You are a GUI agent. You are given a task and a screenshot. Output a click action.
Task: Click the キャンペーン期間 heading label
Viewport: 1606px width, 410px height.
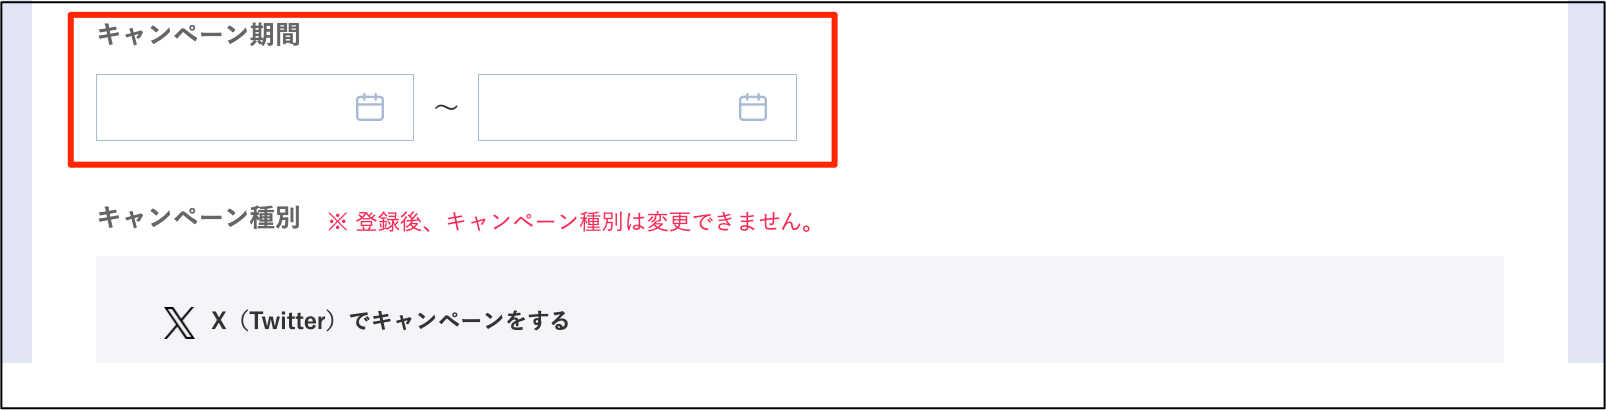tap(199, 35)
